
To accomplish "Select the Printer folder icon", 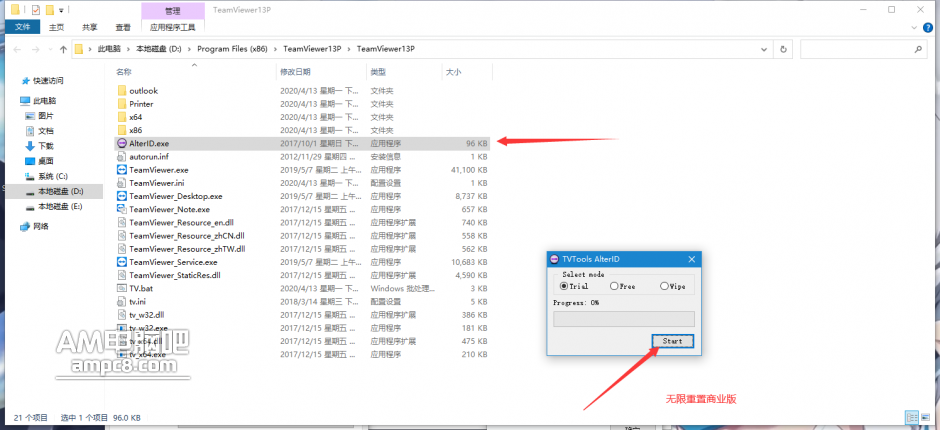I will [122, 104].
